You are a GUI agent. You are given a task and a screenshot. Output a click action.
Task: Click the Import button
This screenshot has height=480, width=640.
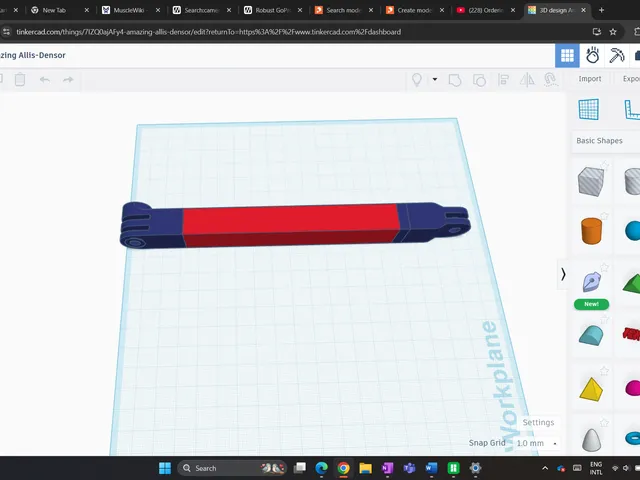(589, 79)
